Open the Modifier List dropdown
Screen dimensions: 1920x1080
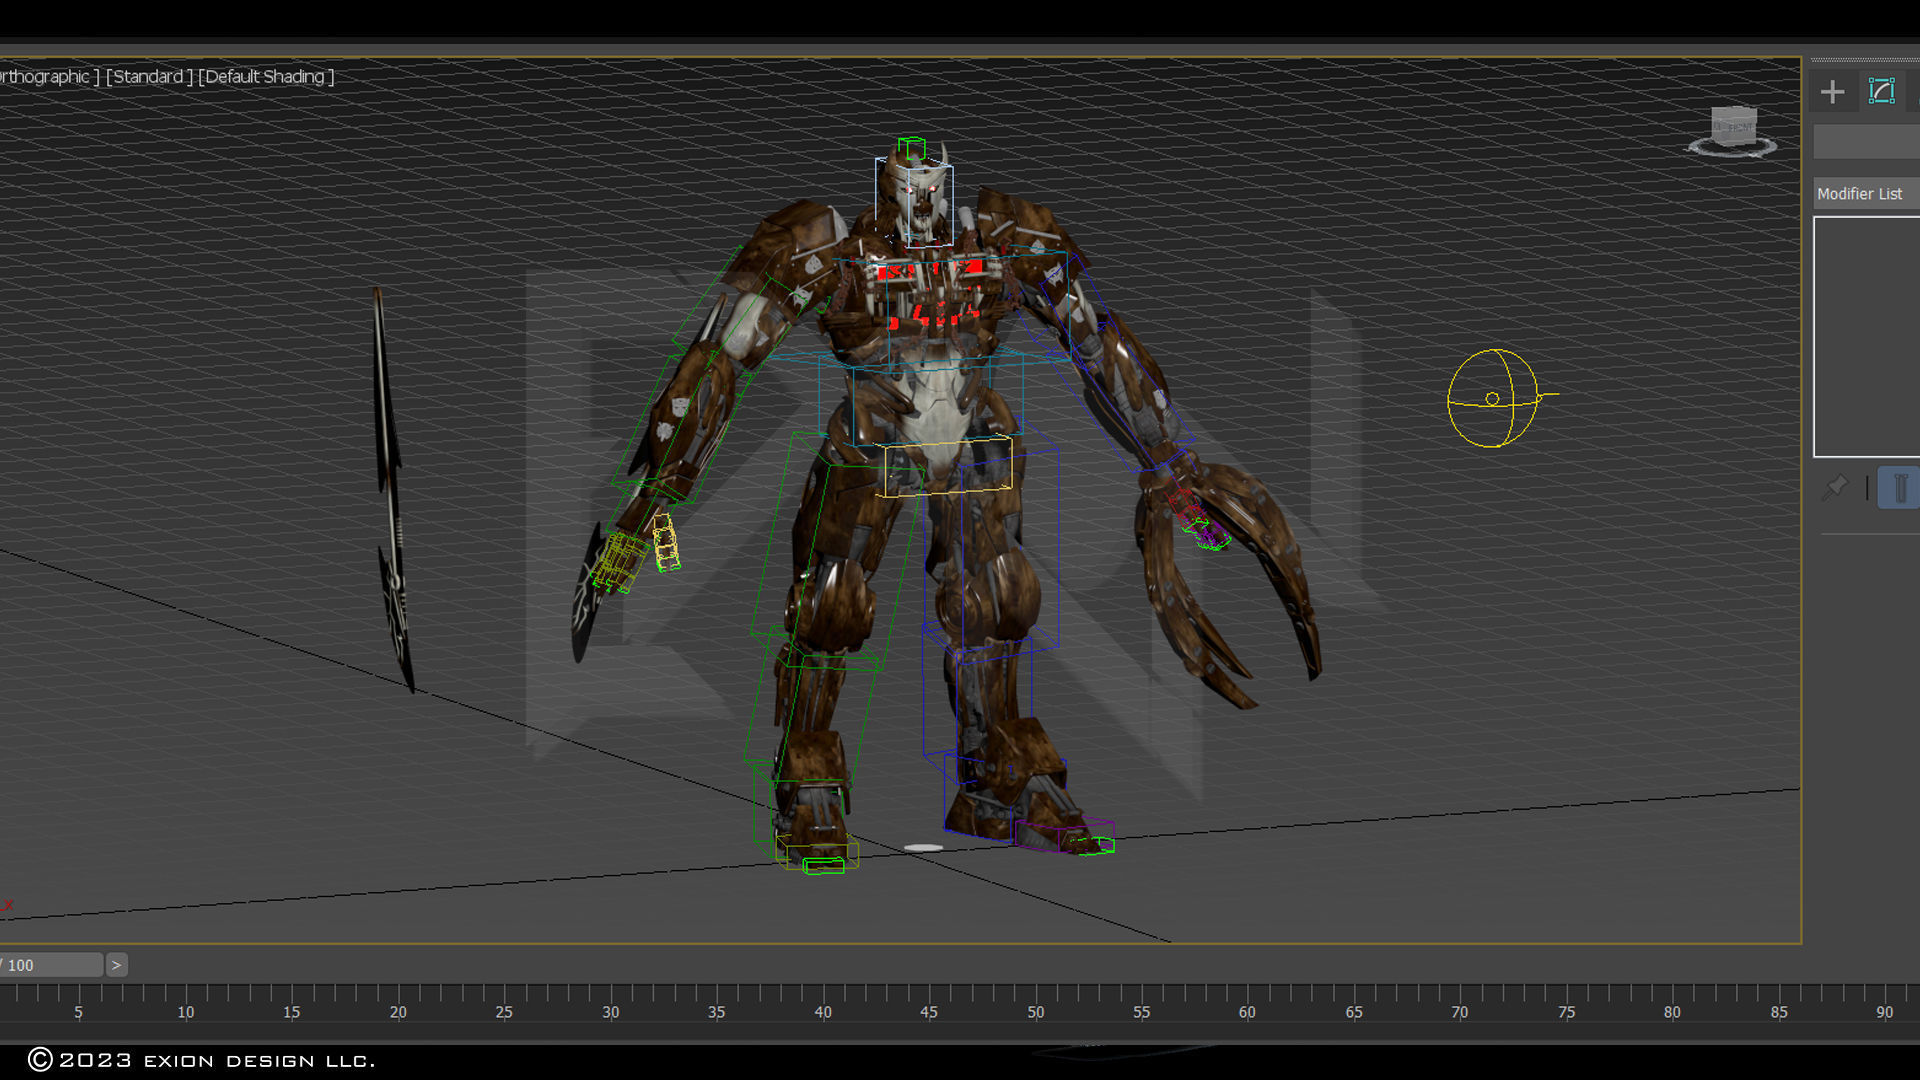click(x=1866, y=194)
